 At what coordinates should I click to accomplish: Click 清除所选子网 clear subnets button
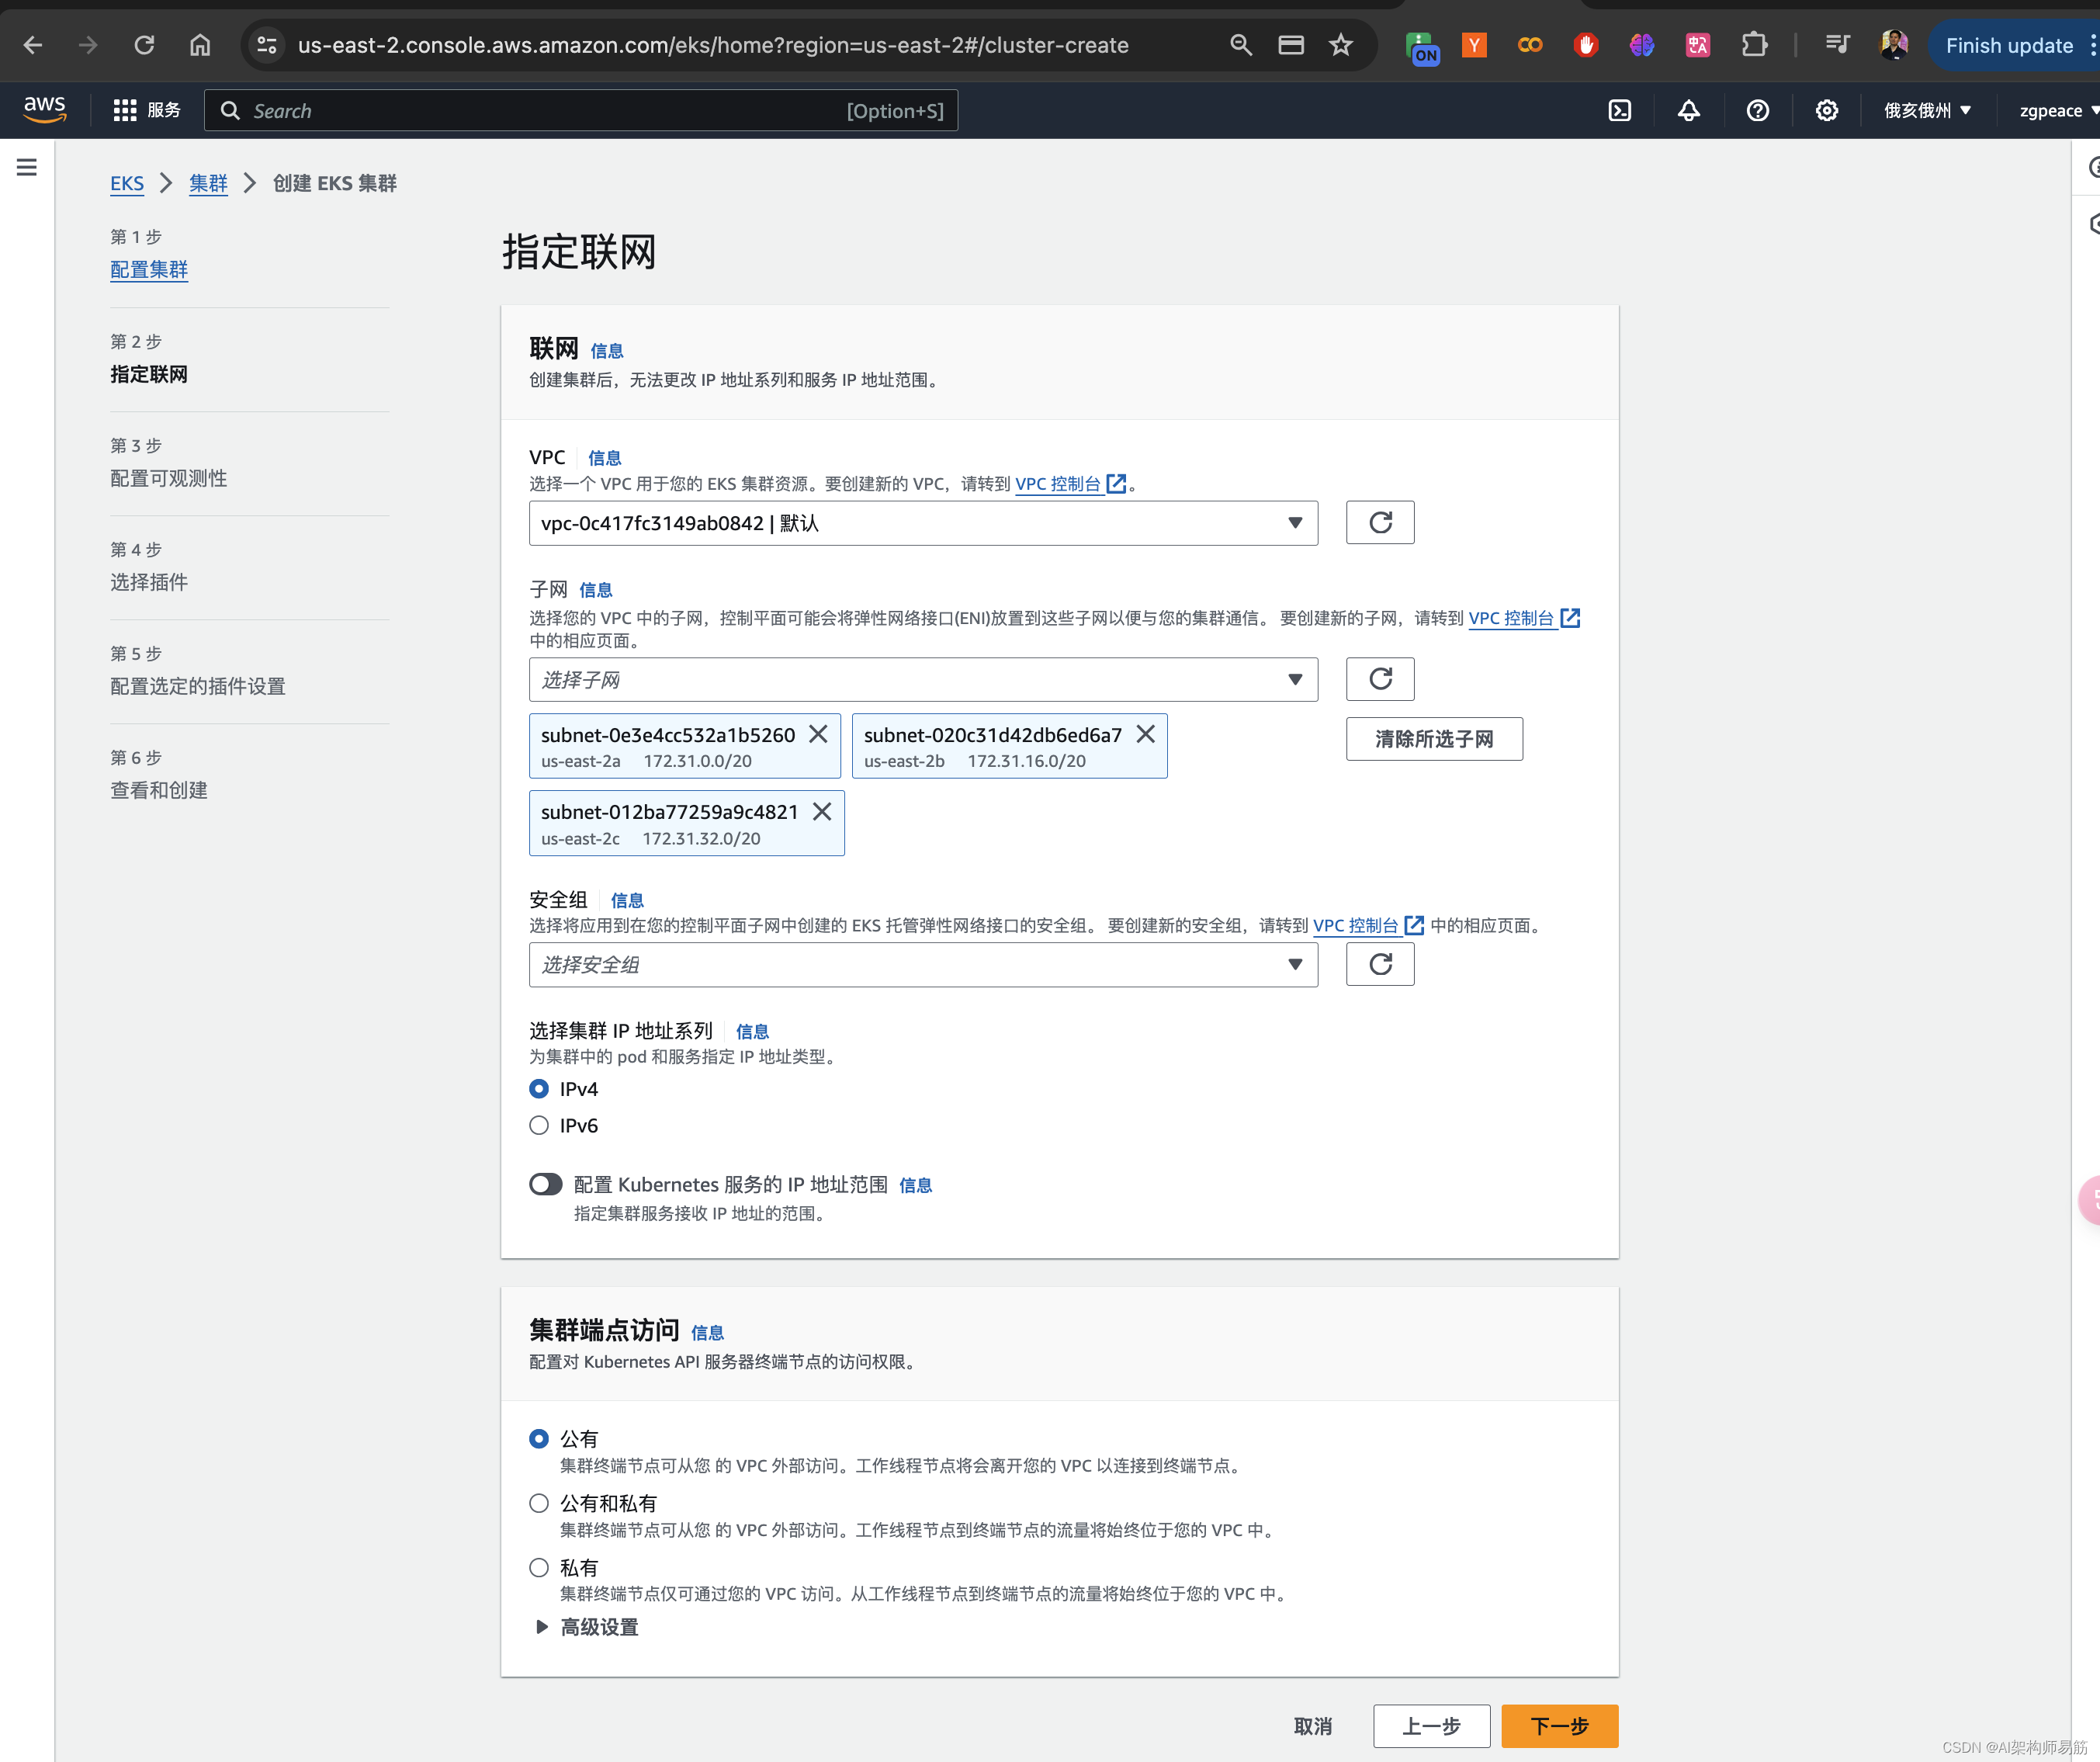click(1433, 737)
